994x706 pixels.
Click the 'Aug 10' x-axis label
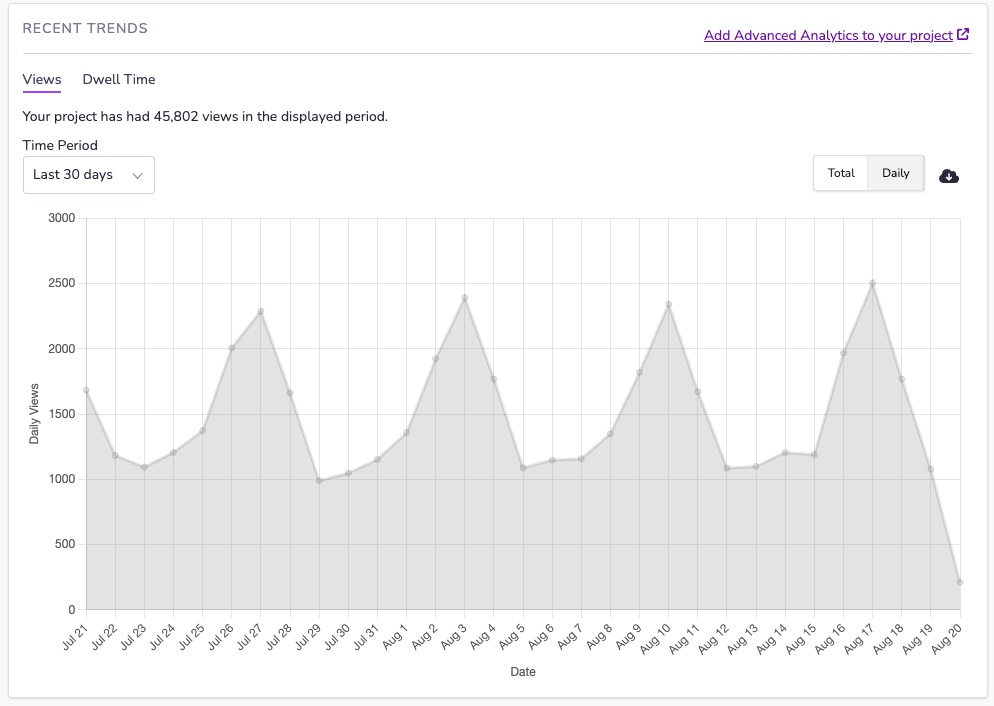654,638
